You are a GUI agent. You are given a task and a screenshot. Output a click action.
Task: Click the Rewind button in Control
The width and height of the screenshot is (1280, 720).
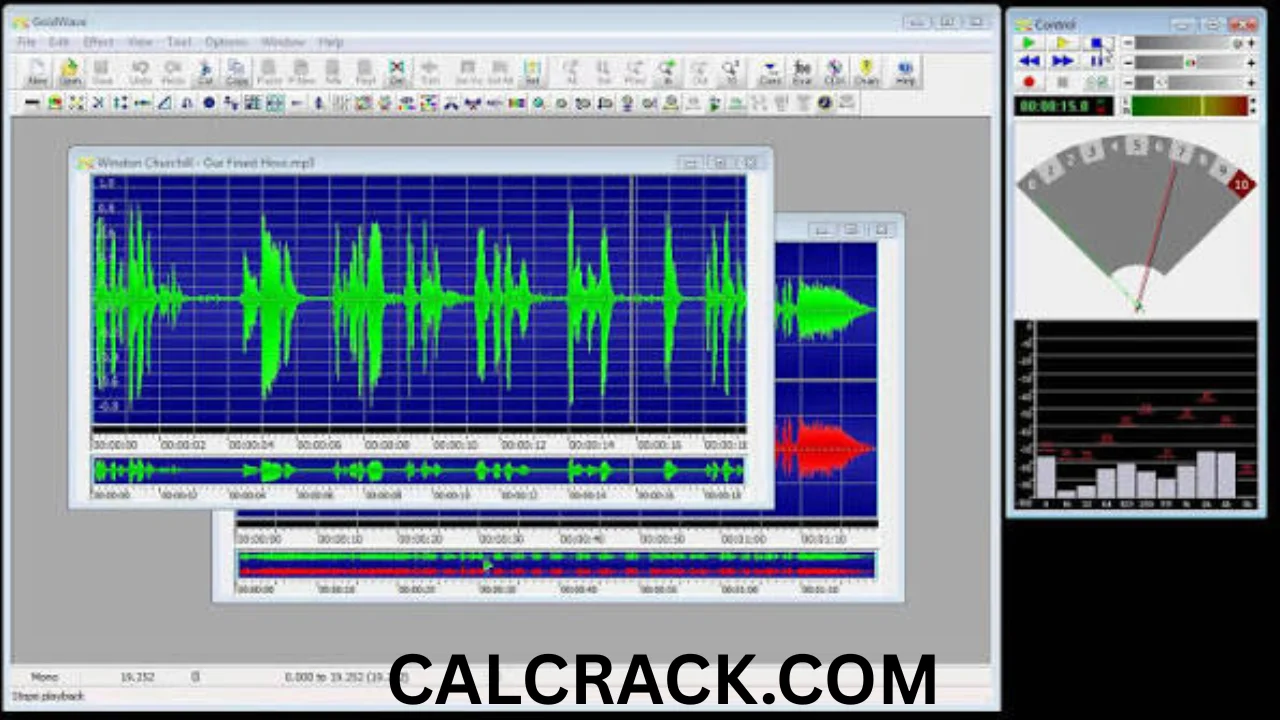[1029, 62]
